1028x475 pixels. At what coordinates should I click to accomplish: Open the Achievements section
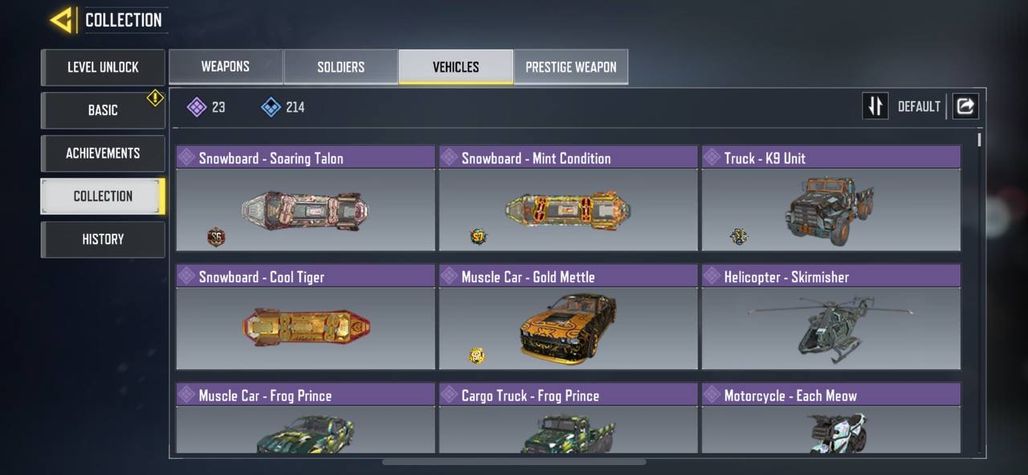click(x=103, y=153)
